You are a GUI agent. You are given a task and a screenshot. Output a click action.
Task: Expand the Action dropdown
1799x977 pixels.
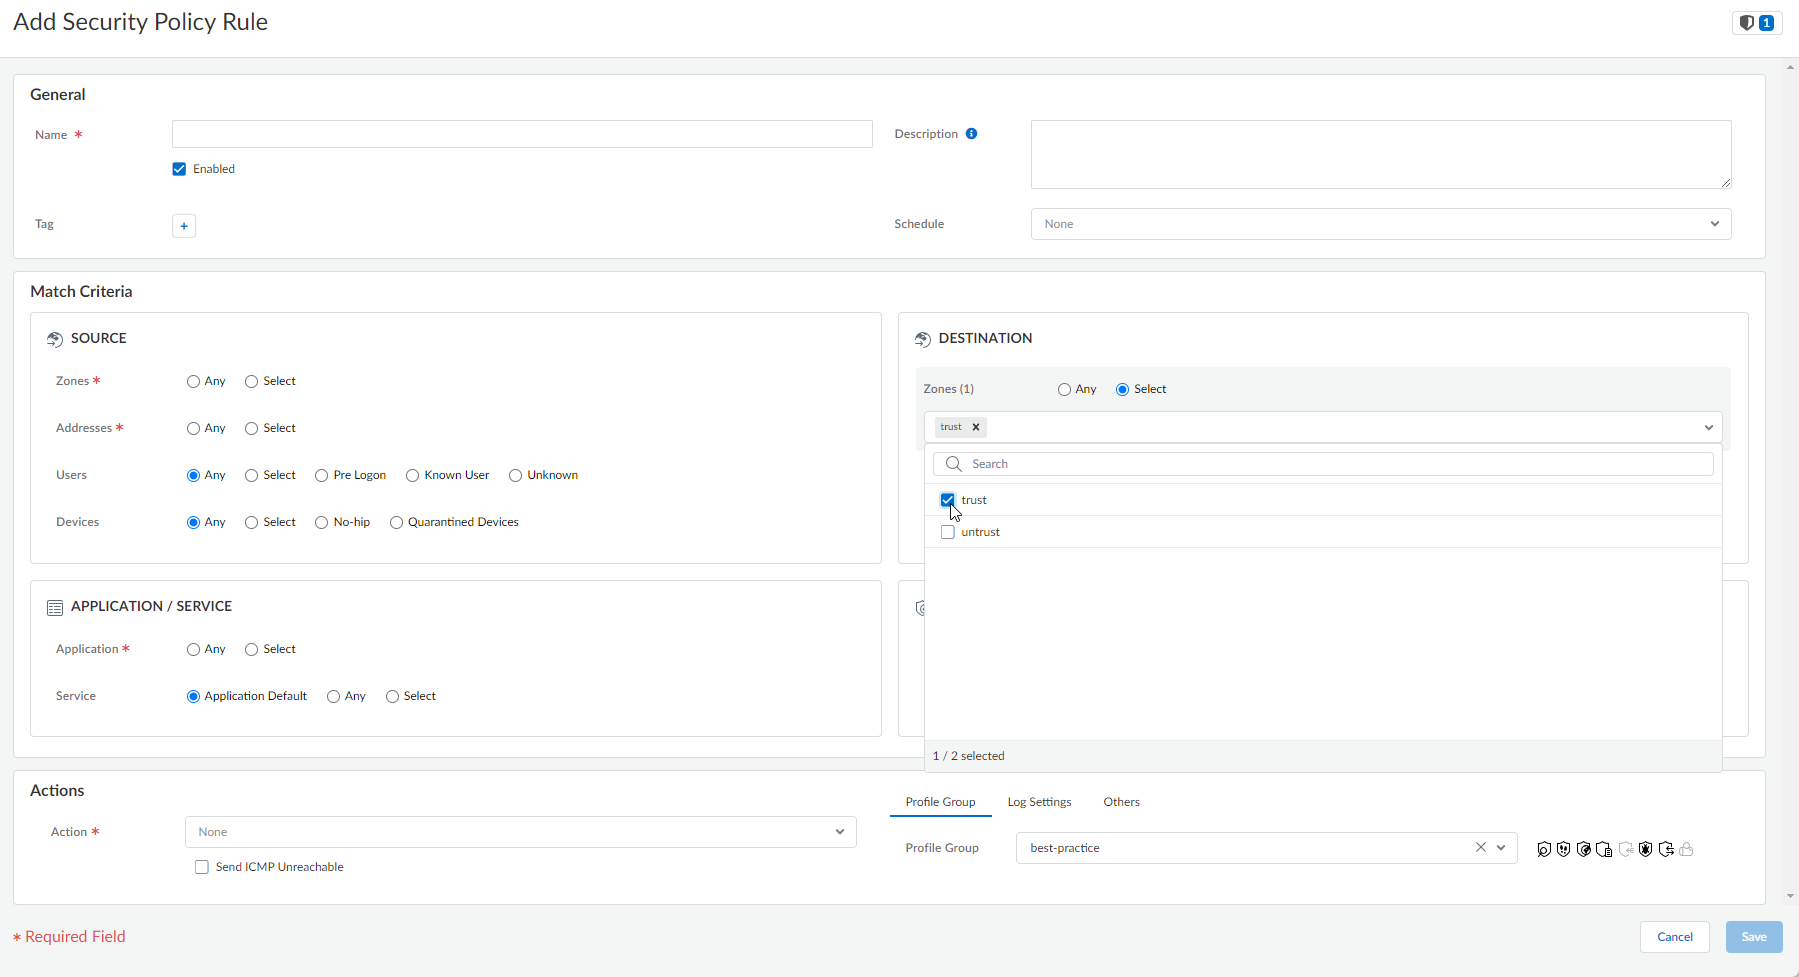click(520, 832)
